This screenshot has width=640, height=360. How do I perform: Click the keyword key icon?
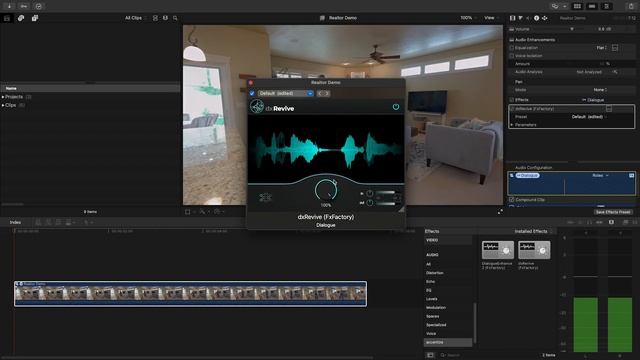pyautogui.click(x=24, y=6)
